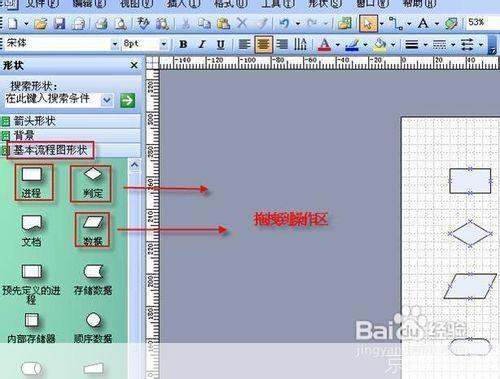The width and height of the screenshot is (500, 379).
Task: Click the green search arrow button
Action: click(128, 100)
